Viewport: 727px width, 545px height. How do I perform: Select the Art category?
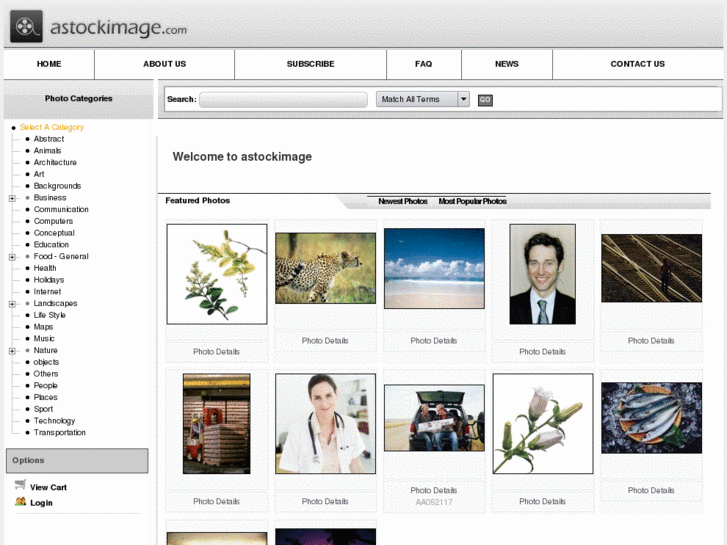point(39,174)
